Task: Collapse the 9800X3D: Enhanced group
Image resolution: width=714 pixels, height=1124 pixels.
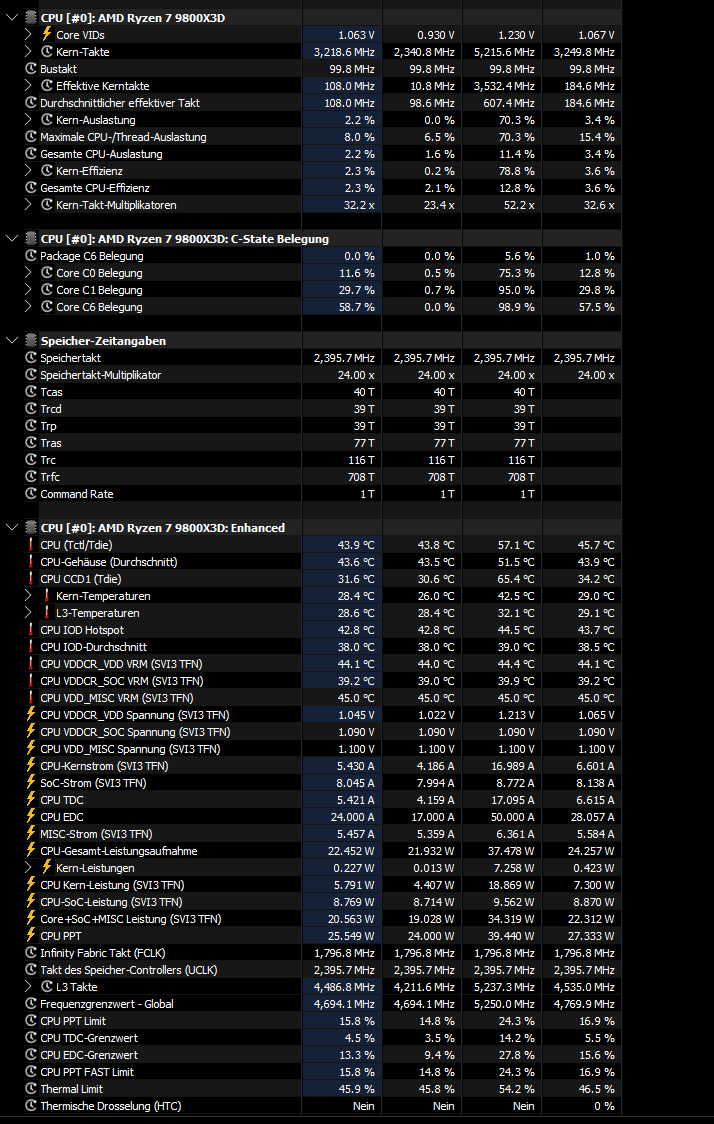Action: click(x=12, y=528)
